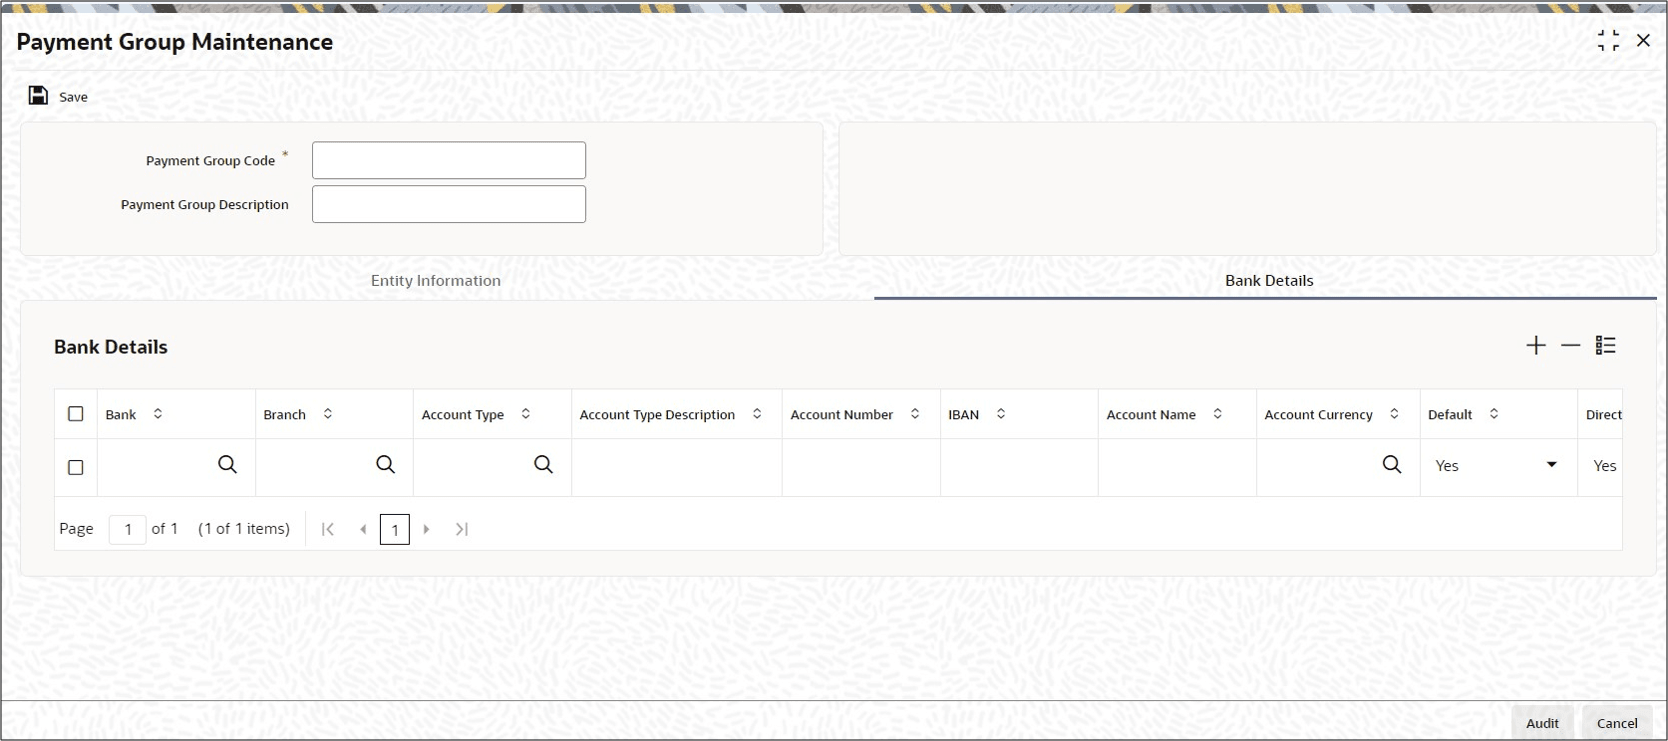Sort by Default column

pos(1494,414)
